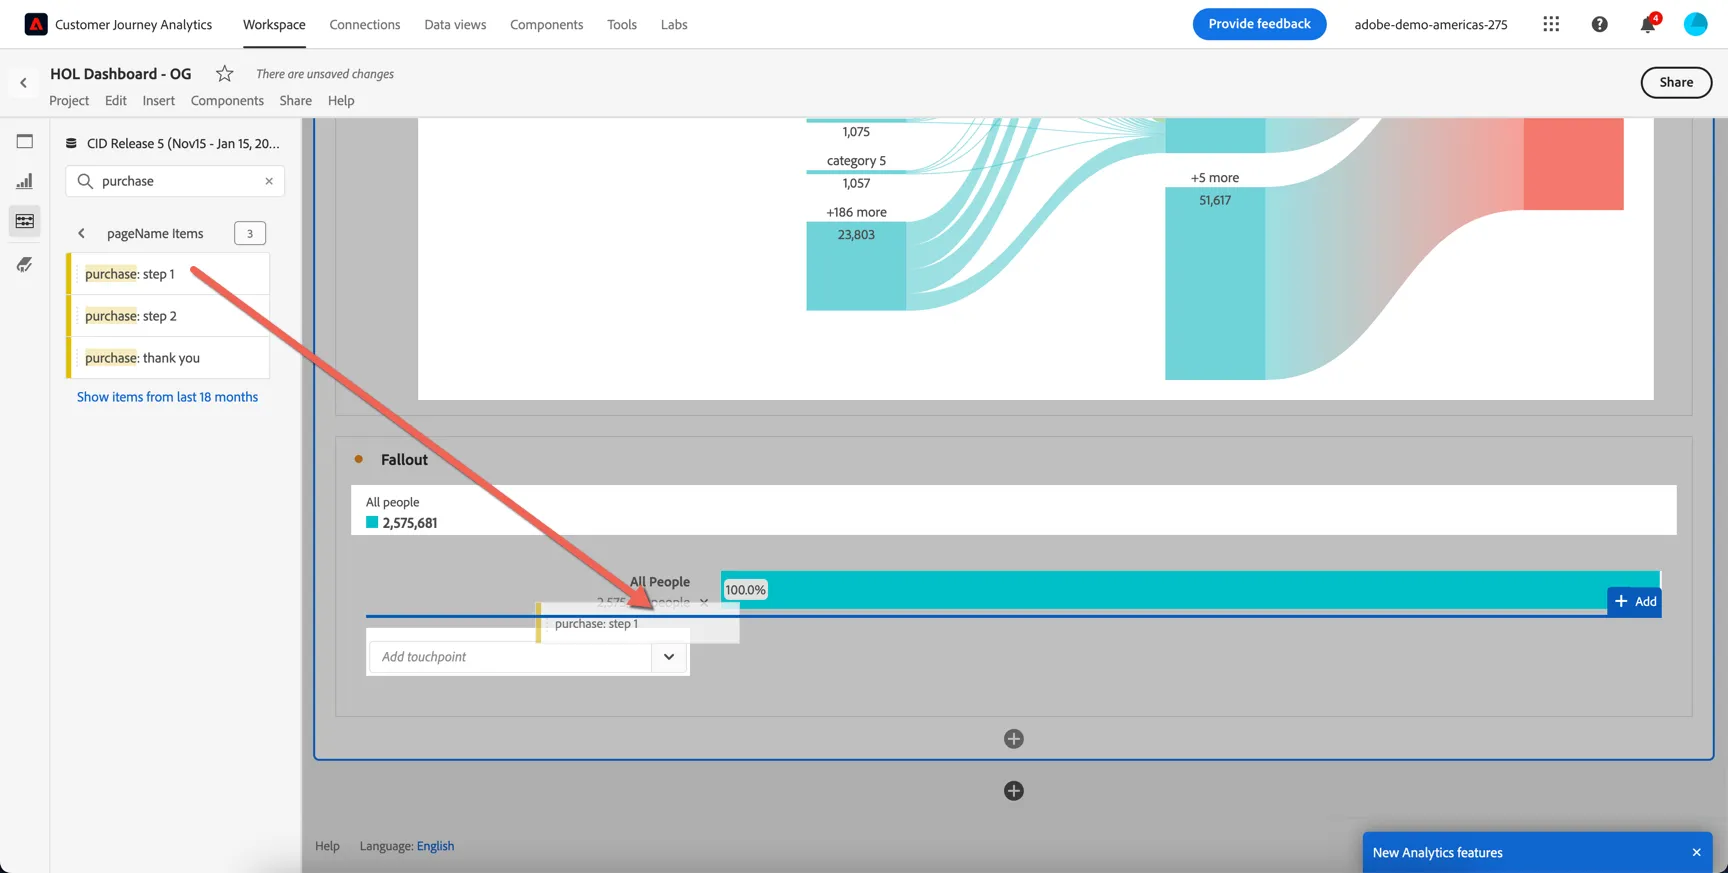
Task: Open the app switcher grid icon
Action: pos(1551,24)
